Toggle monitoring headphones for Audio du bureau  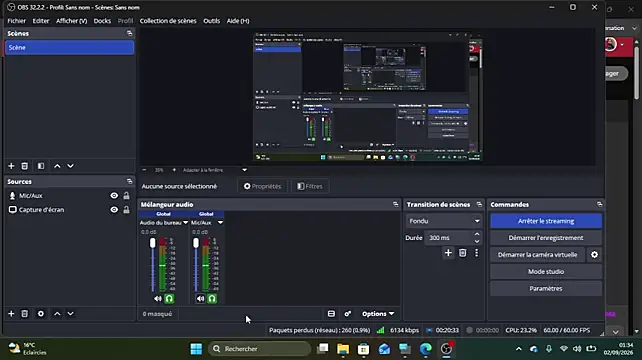pos(169,299)
